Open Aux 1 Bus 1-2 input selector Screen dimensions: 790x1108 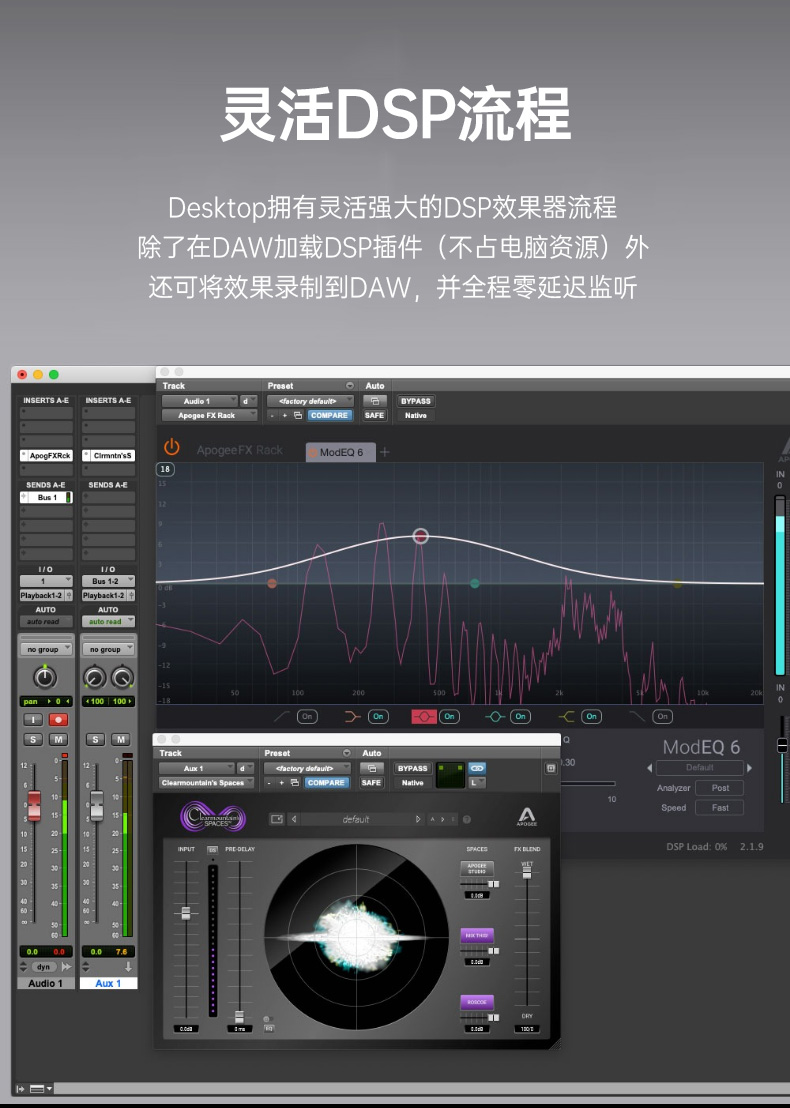coord(108,581)
